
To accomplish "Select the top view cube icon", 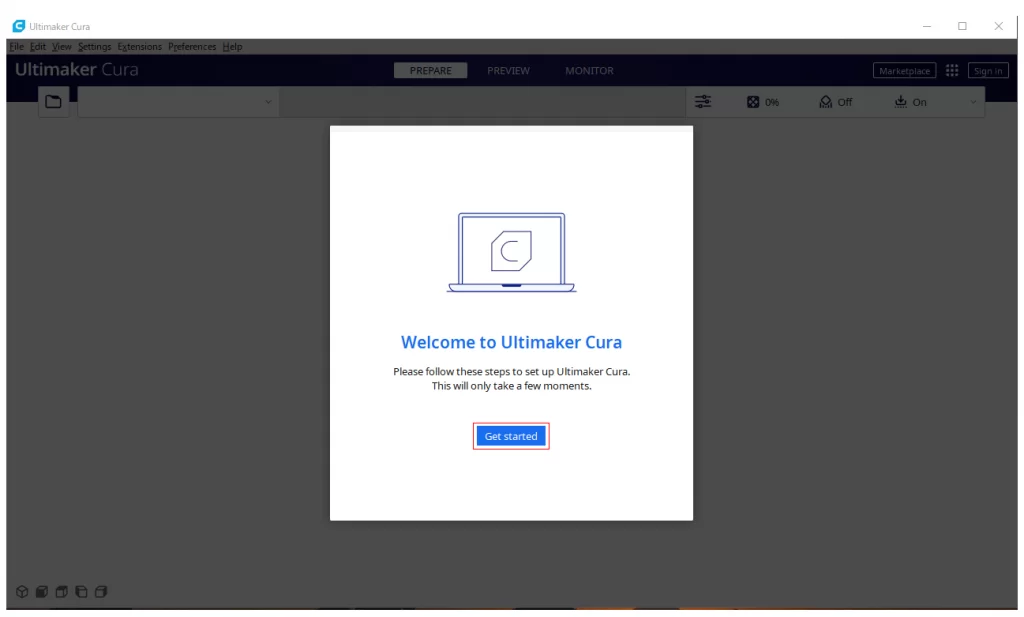I will click(x=61, y=592).
